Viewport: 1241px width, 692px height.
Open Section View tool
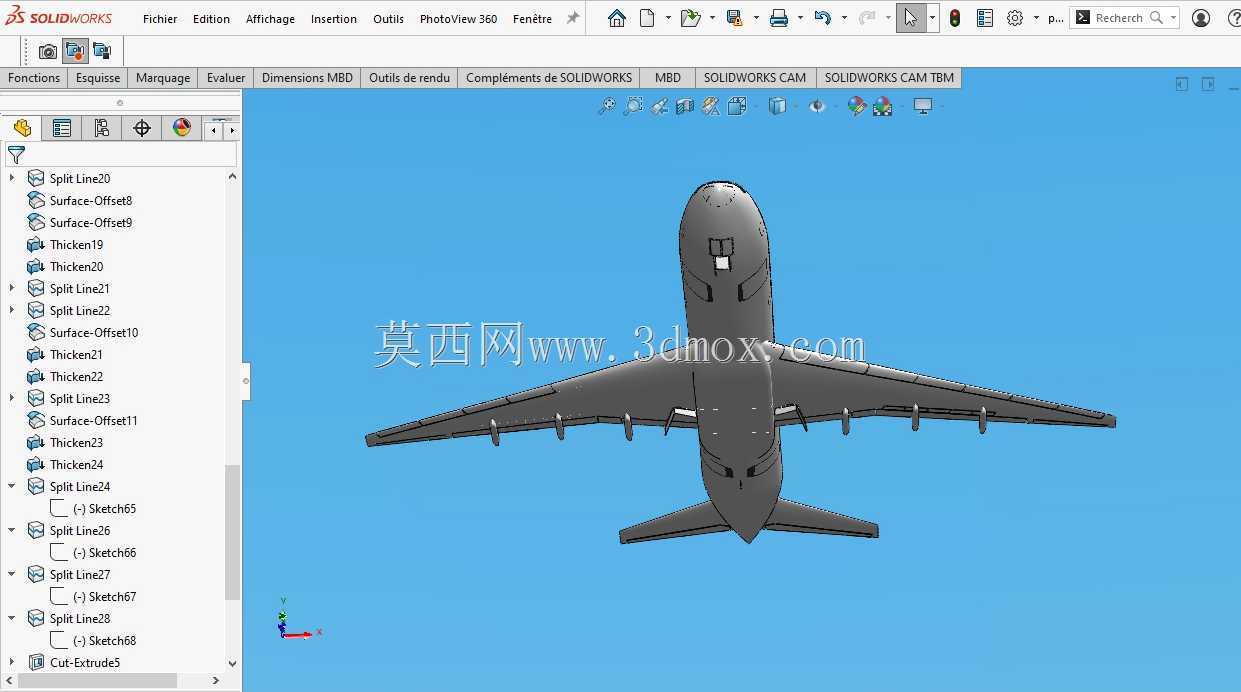(x=685, y=106)
